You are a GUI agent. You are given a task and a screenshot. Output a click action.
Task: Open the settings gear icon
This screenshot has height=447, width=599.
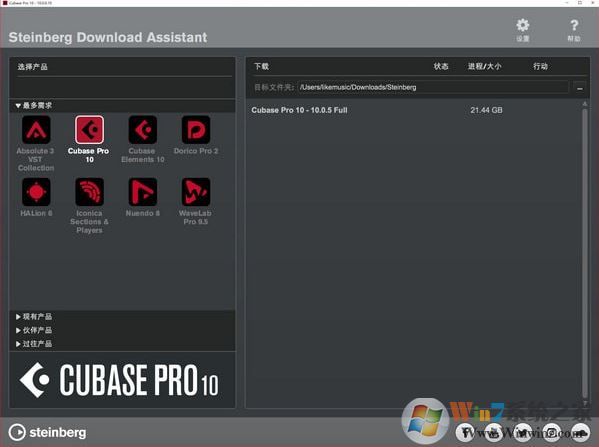pos(523,26)
